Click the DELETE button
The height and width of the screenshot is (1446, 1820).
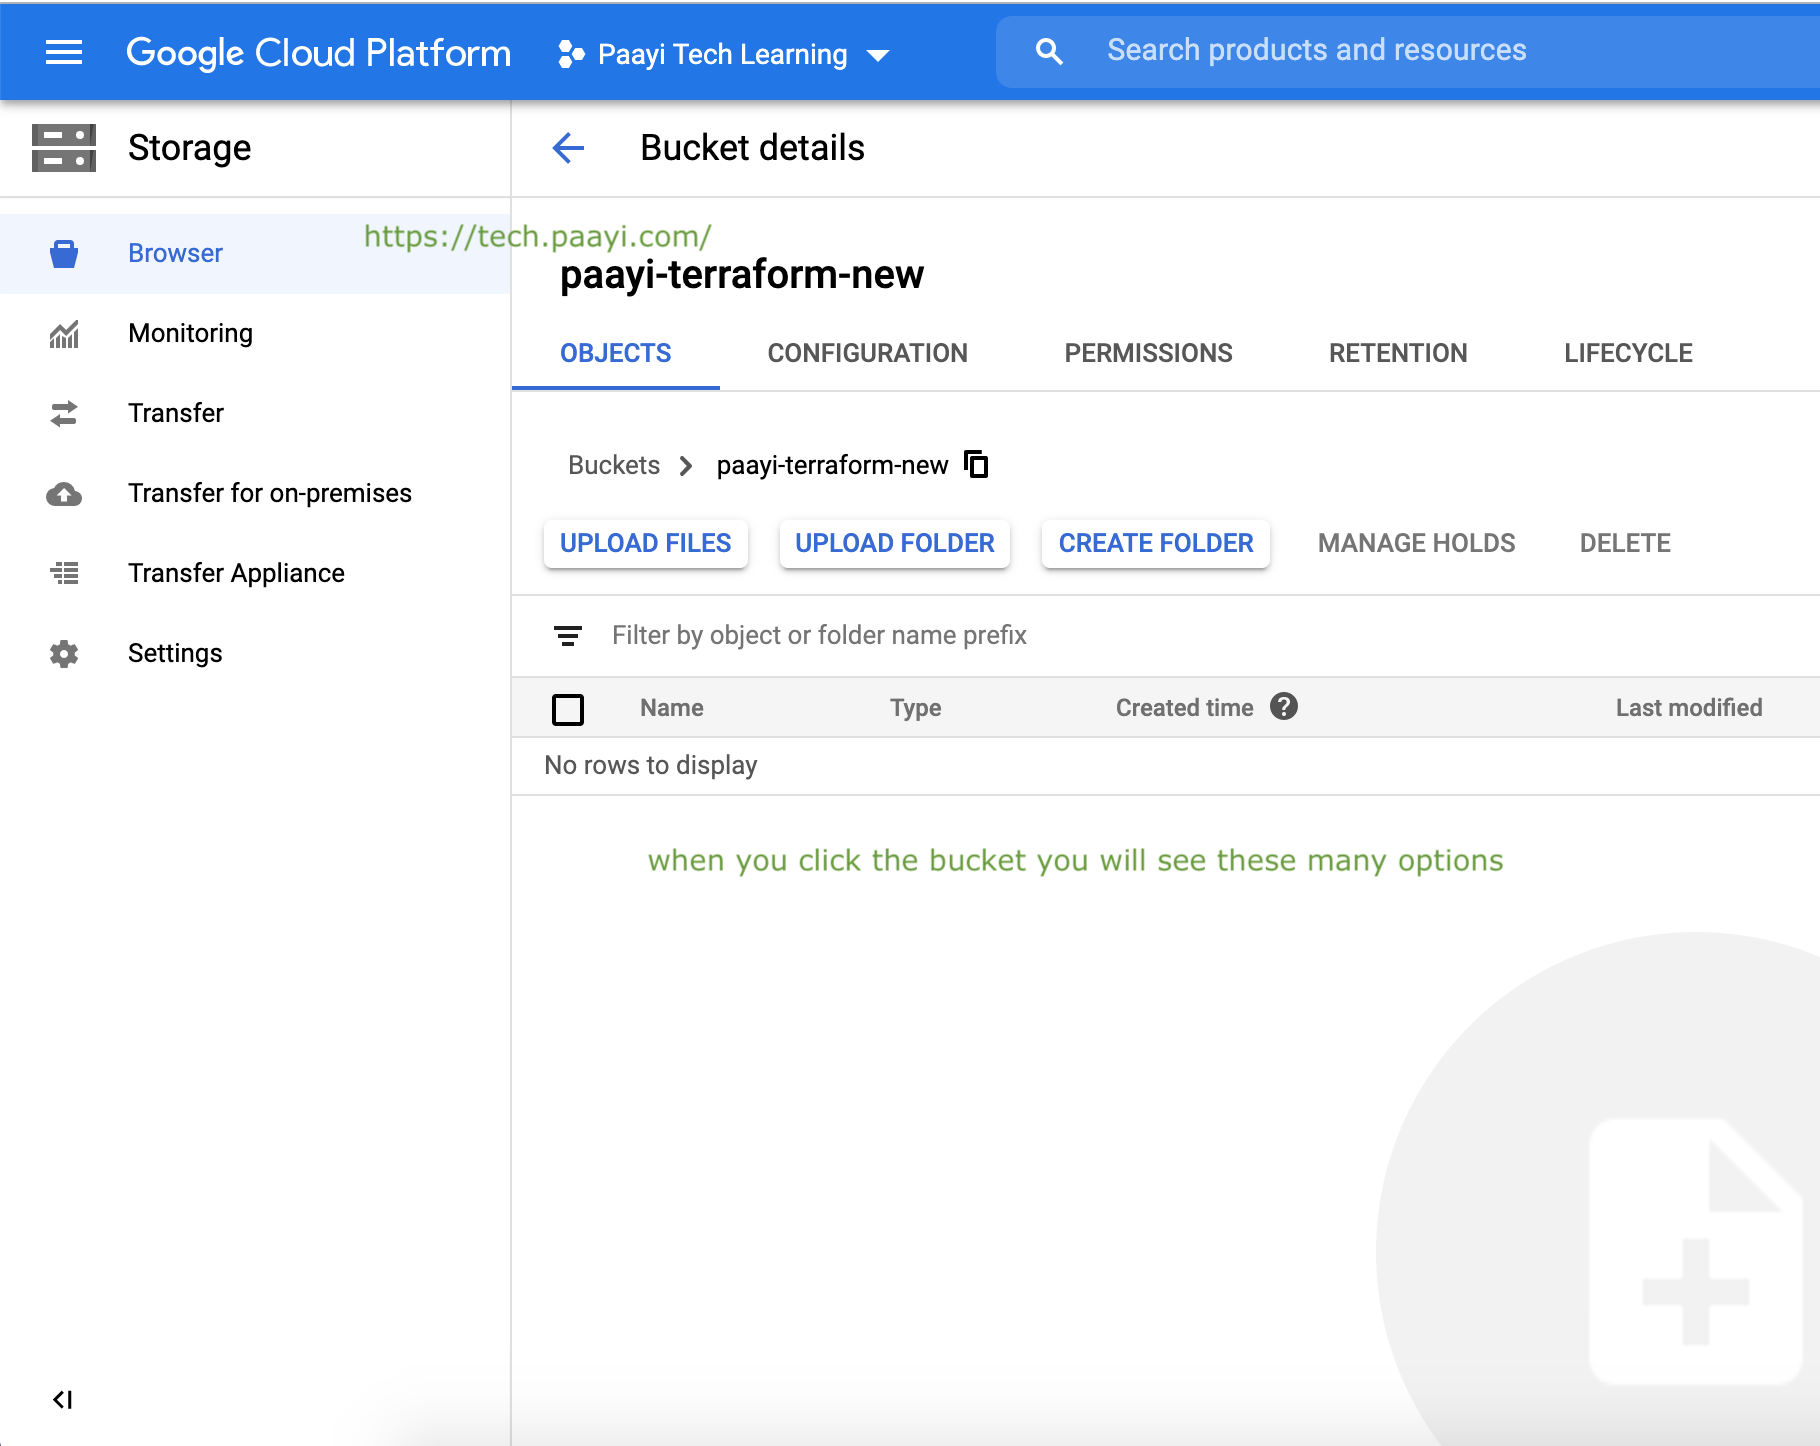click(x=1625, y=543)
